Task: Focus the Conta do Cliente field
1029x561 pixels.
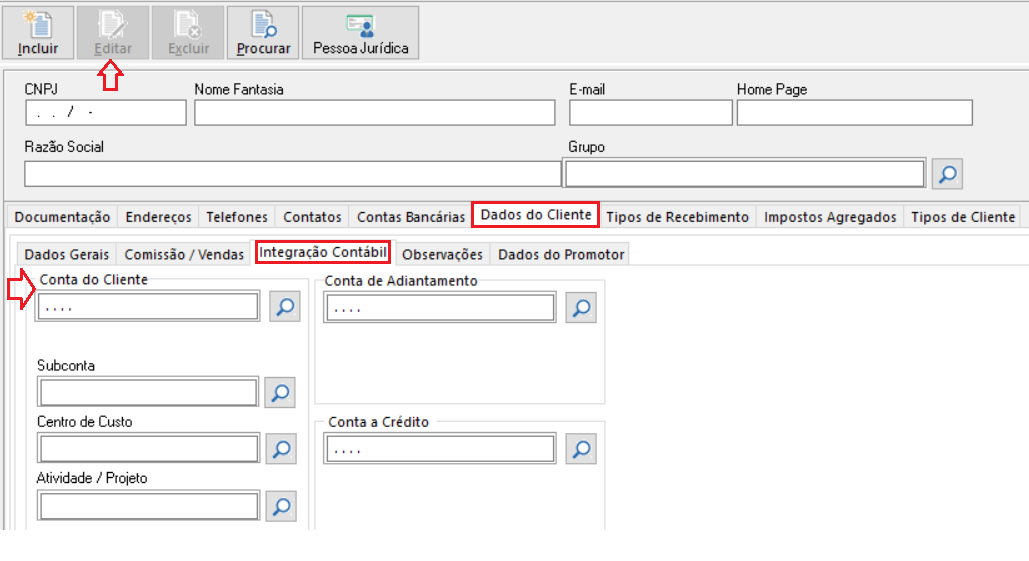Action: coord(148,306)
